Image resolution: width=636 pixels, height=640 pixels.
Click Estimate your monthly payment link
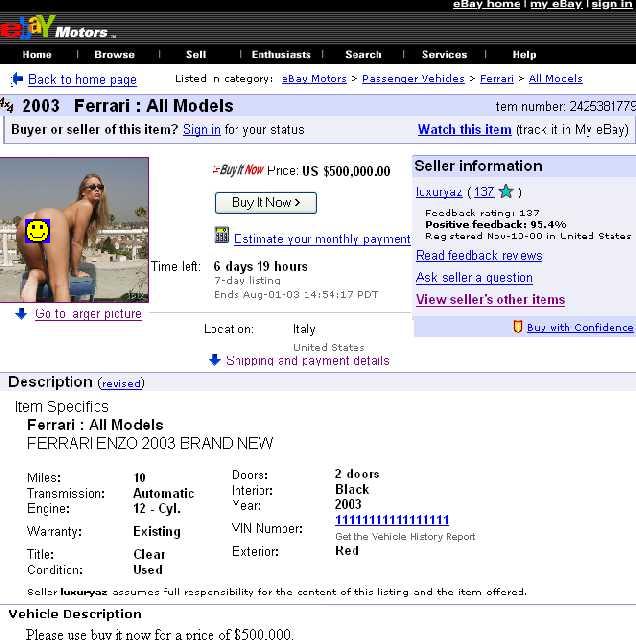click(x=322, y=239)
